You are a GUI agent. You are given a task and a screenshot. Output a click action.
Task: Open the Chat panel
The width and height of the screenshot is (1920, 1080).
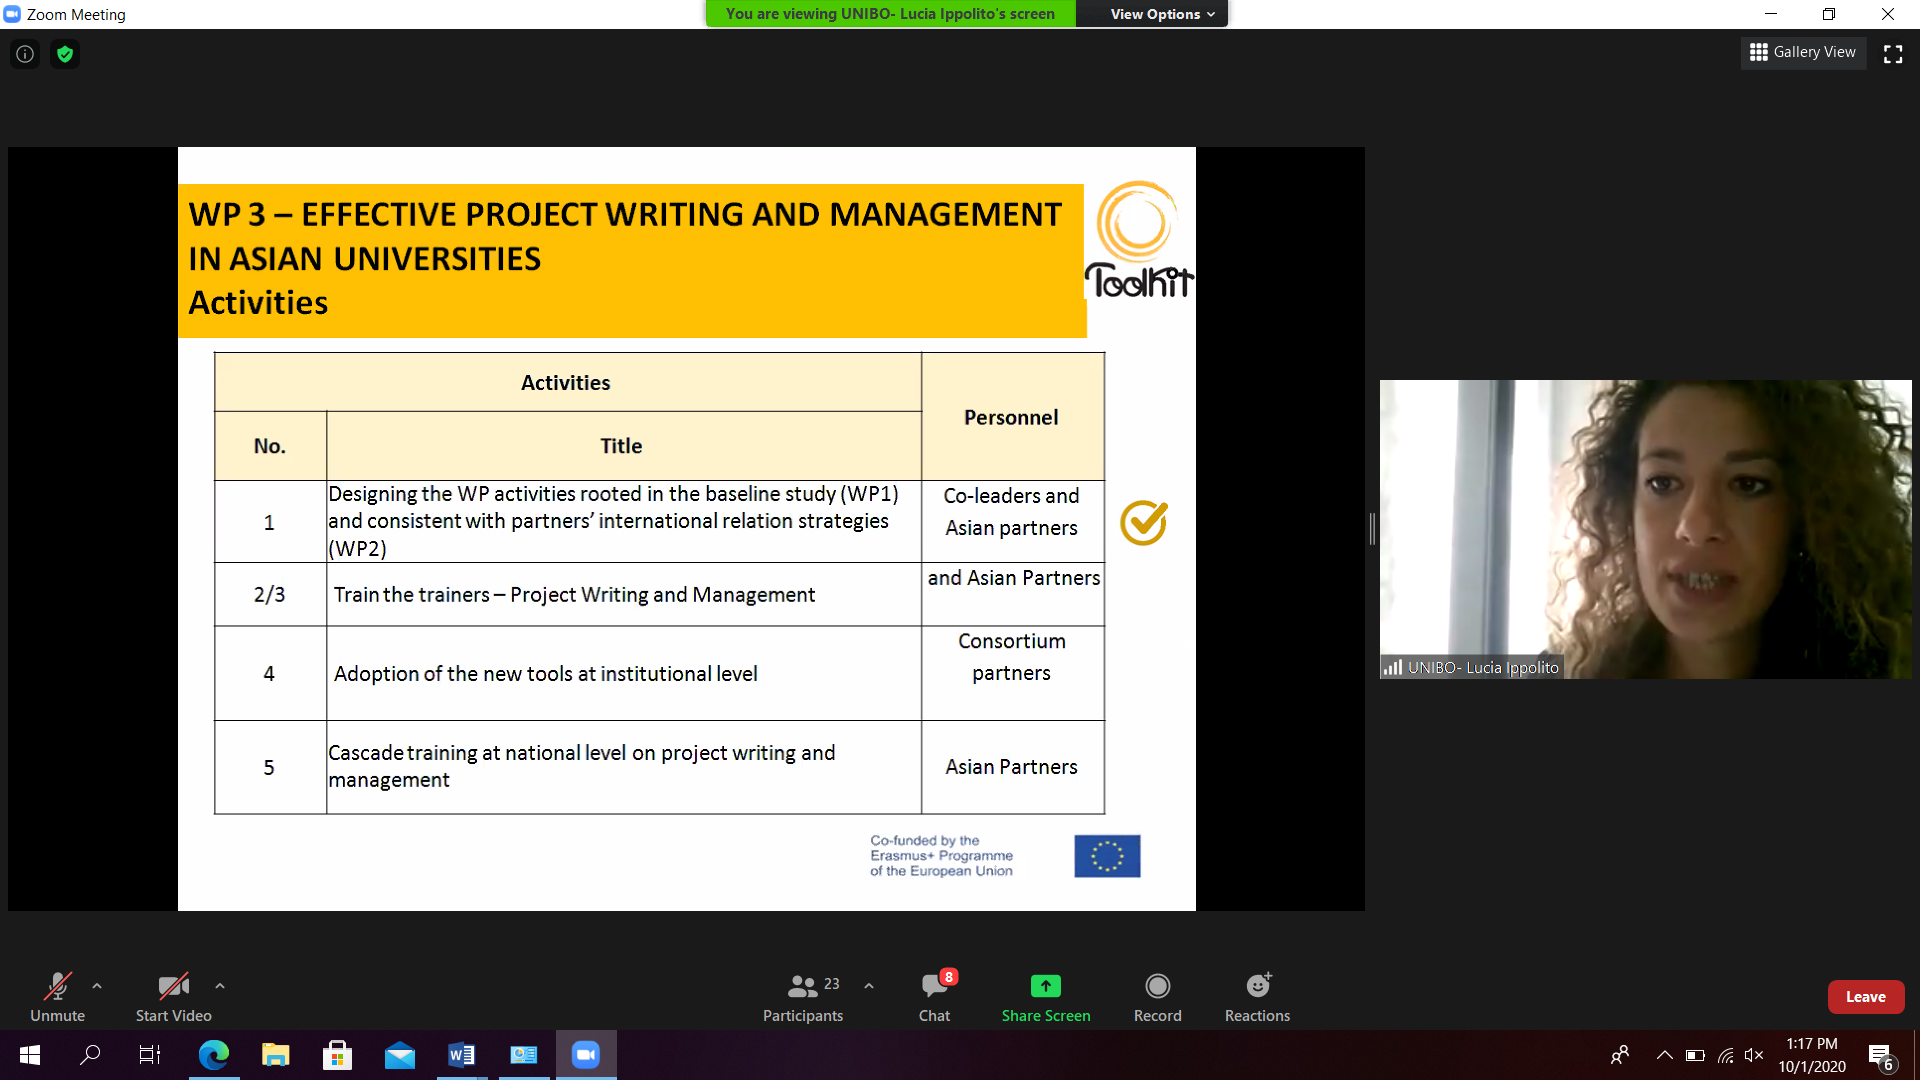tap(935, 997)
